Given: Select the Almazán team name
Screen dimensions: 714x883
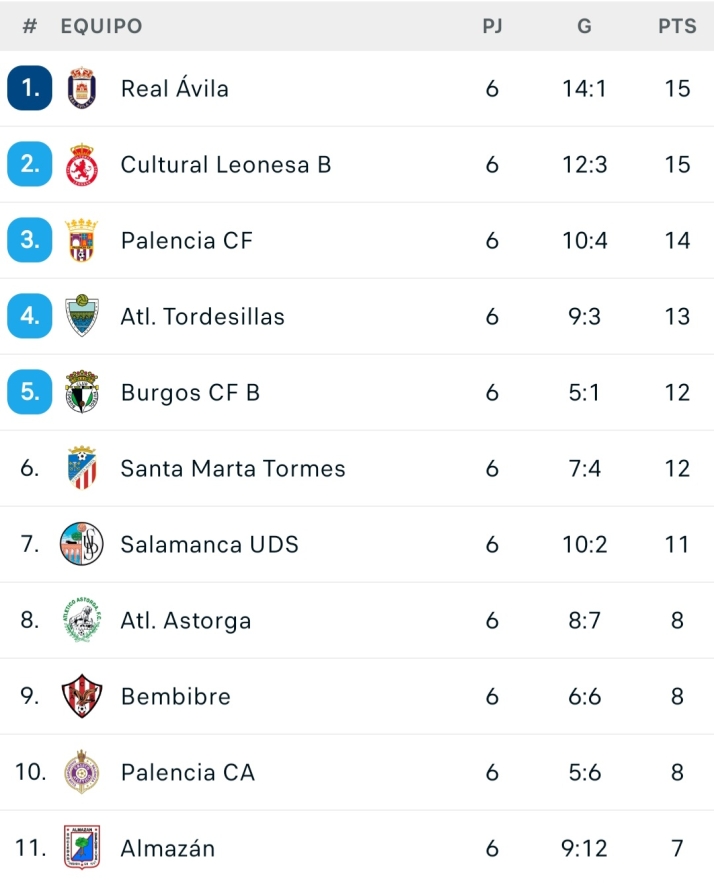Looking at the screenshot, I should click(167, 848).
